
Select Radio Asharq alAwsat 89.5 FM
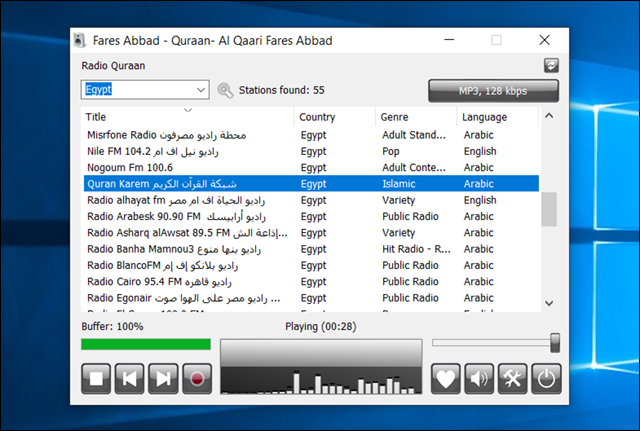tap(311, 233)
